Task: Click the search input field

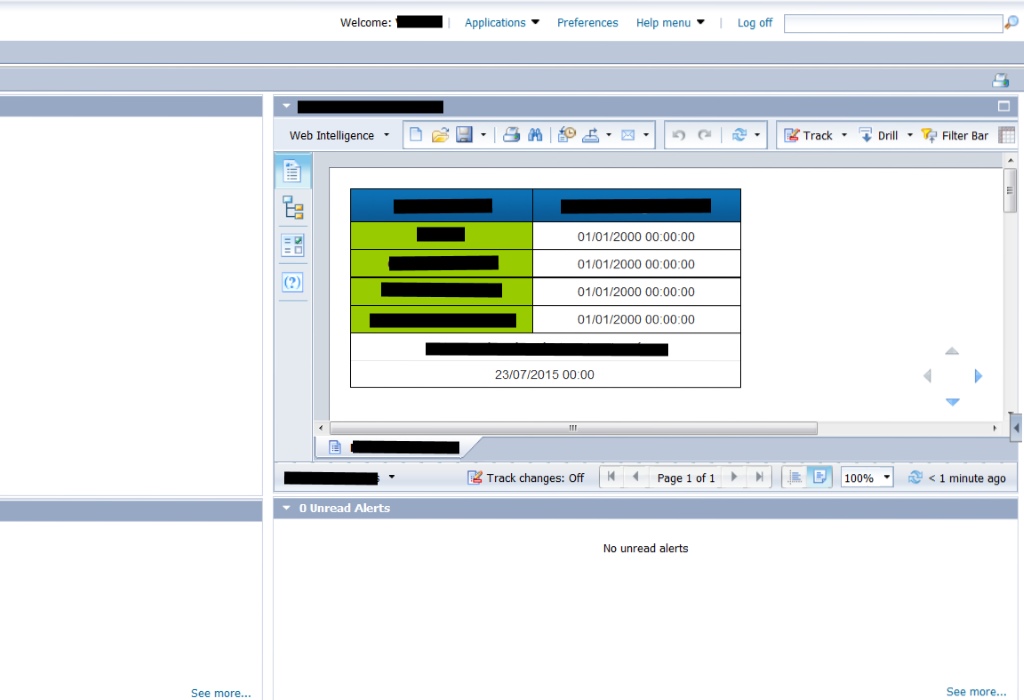Action: click(x=892, y=23)
